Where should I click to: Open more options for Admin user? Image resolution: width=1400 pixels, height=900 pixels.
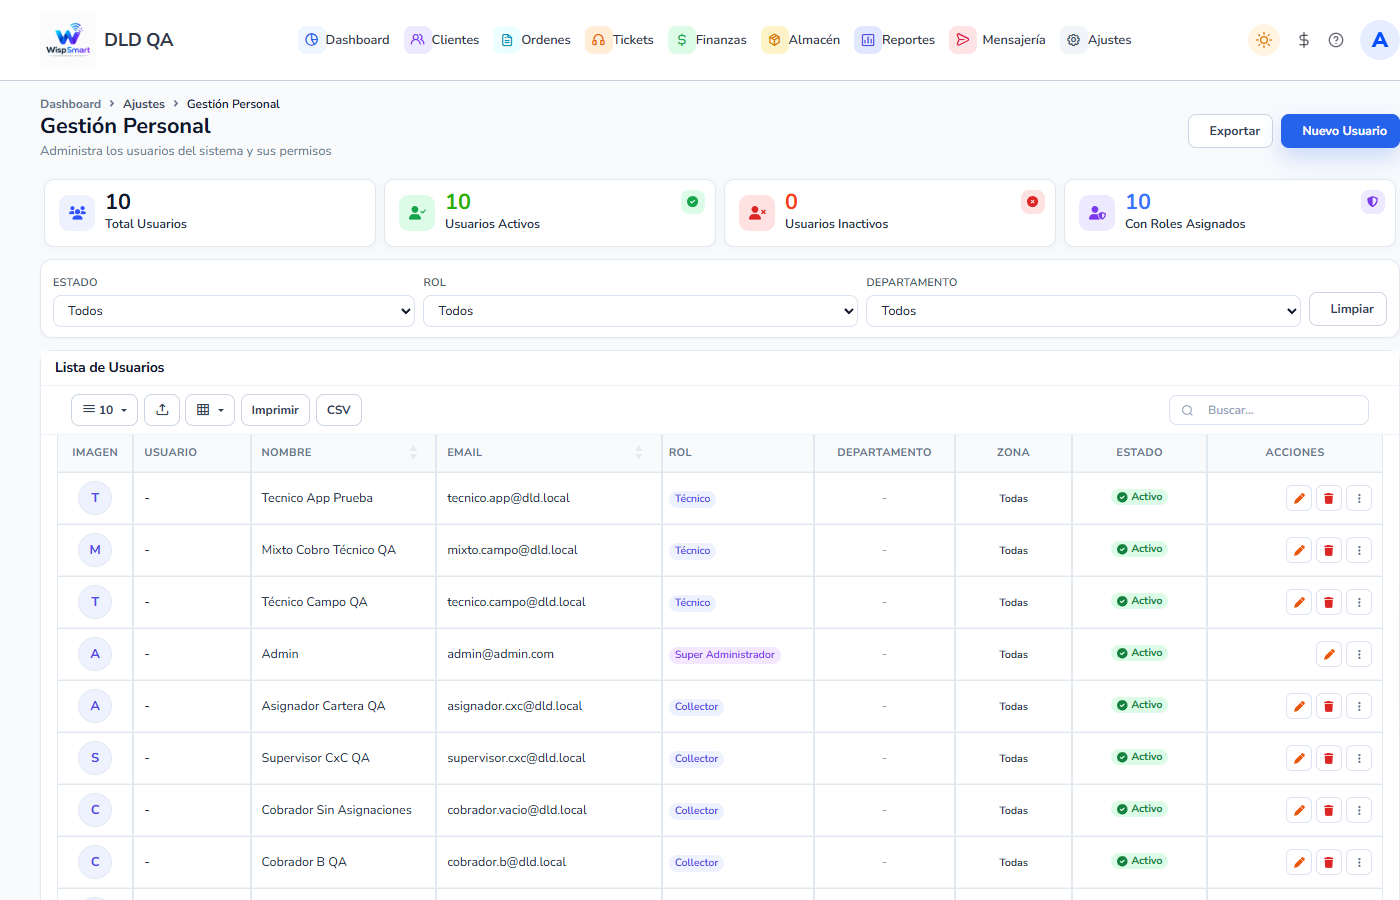pos(1359,654)
